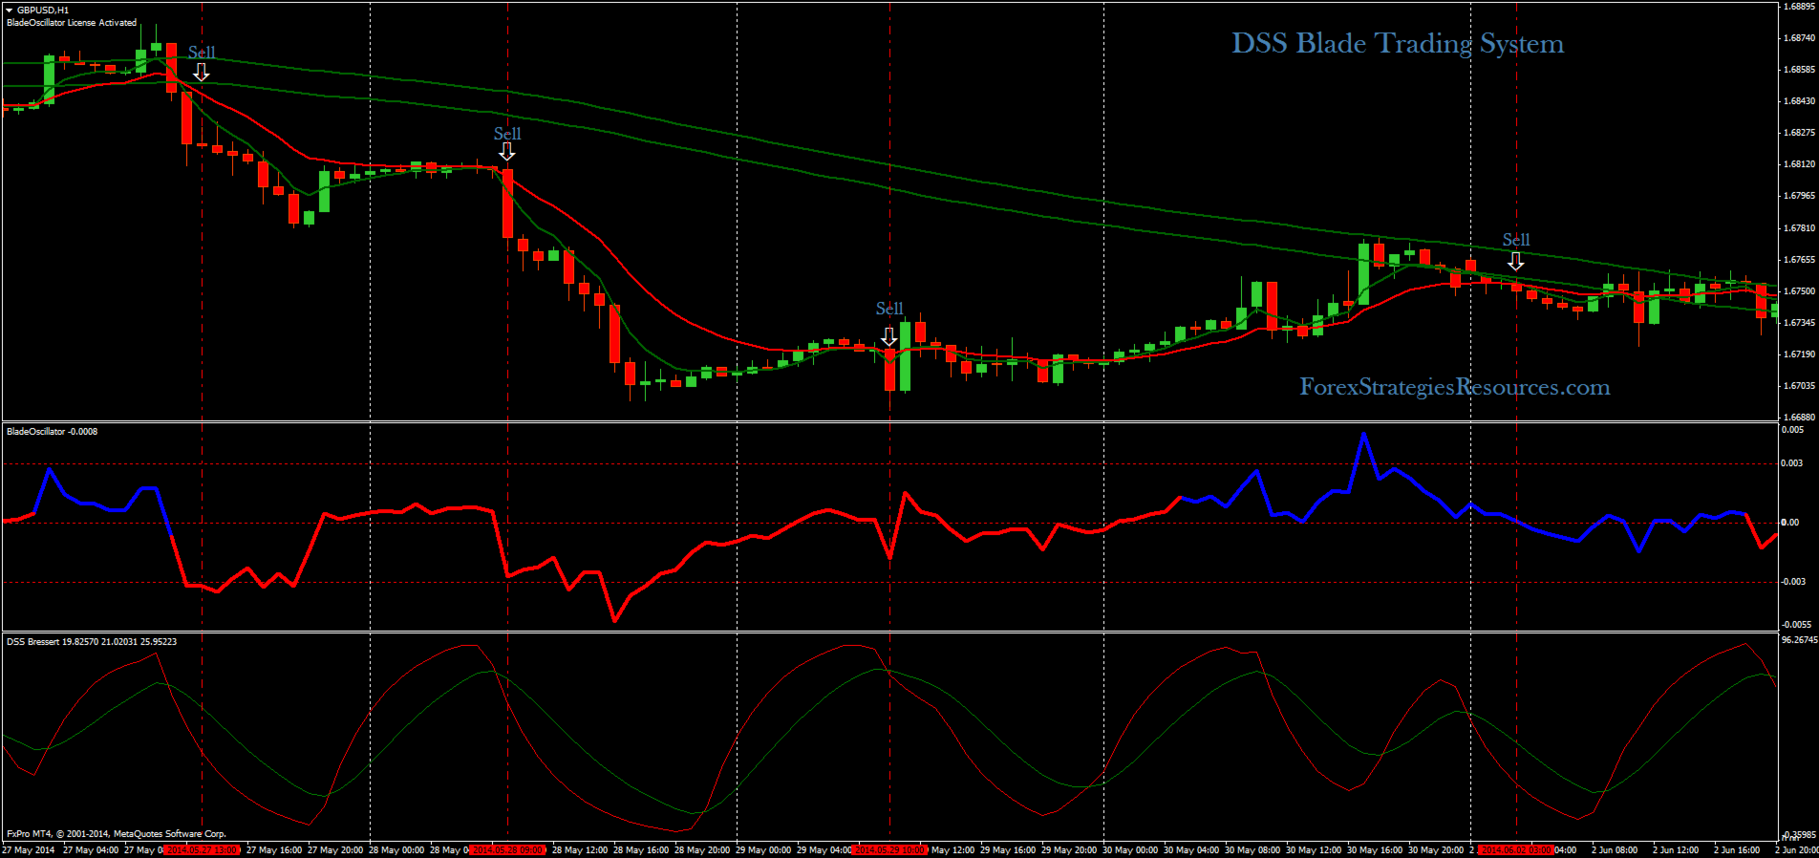Image resolution: width=1819 pixels, height=858 pixels.
Task: Click the -0.003 level on the oscillator scale
Action: click(1794, 581)
